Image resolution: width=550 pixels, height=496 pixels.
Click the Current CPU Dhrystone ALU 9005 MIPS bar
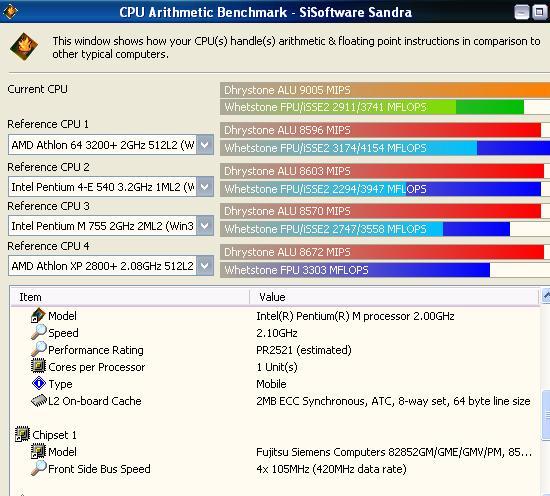[x=385, y=90]
